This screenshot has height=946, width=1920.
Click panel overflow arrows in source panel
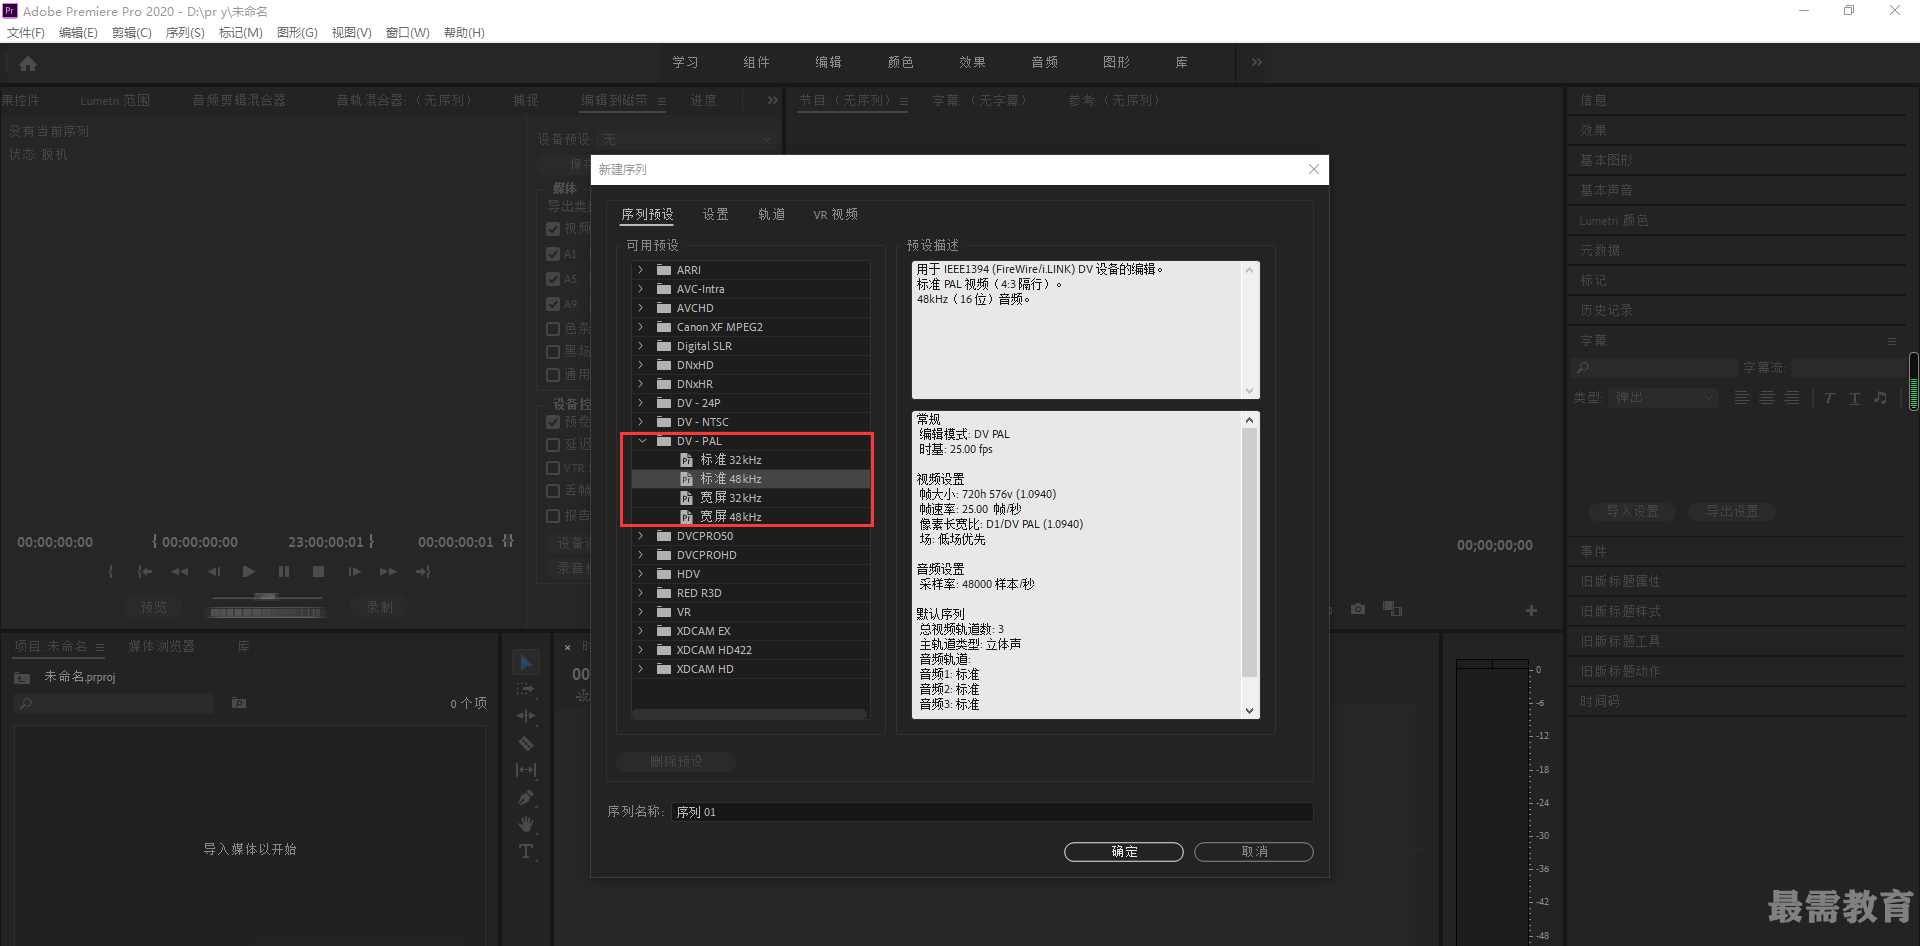coord(773,100)
